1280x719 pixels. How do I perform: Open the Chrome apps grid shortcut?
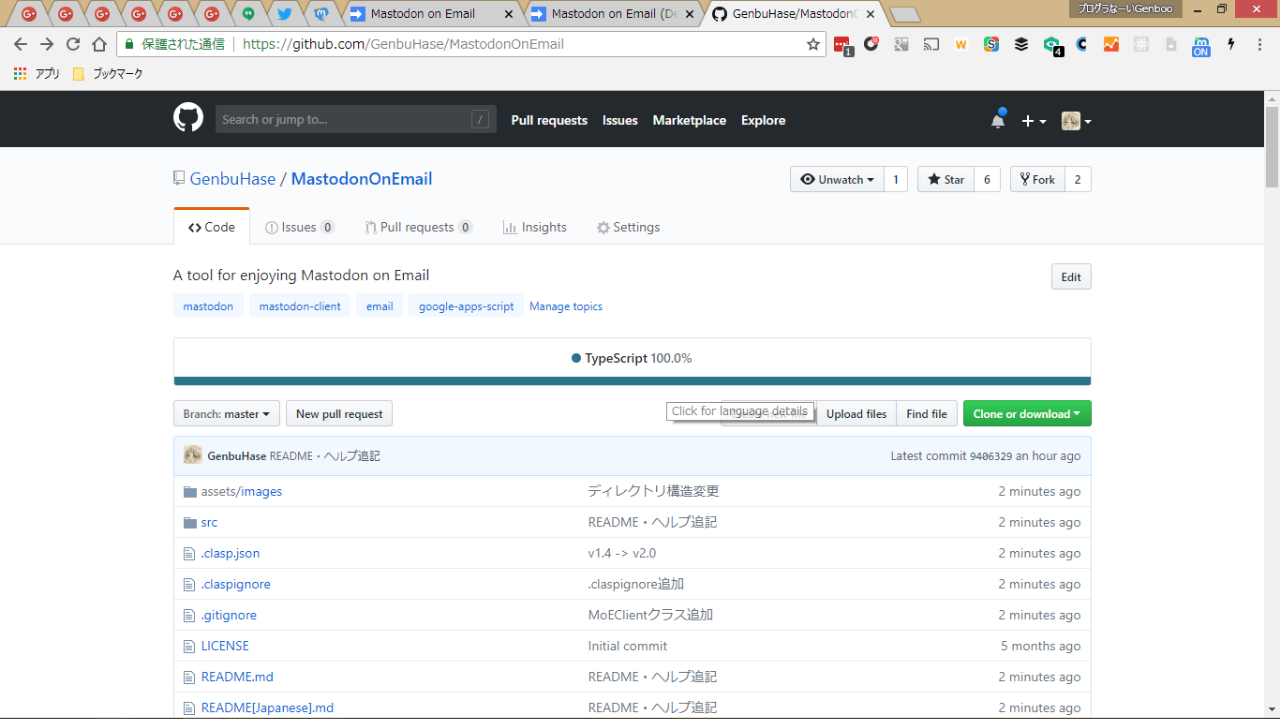tap(20, 74)
